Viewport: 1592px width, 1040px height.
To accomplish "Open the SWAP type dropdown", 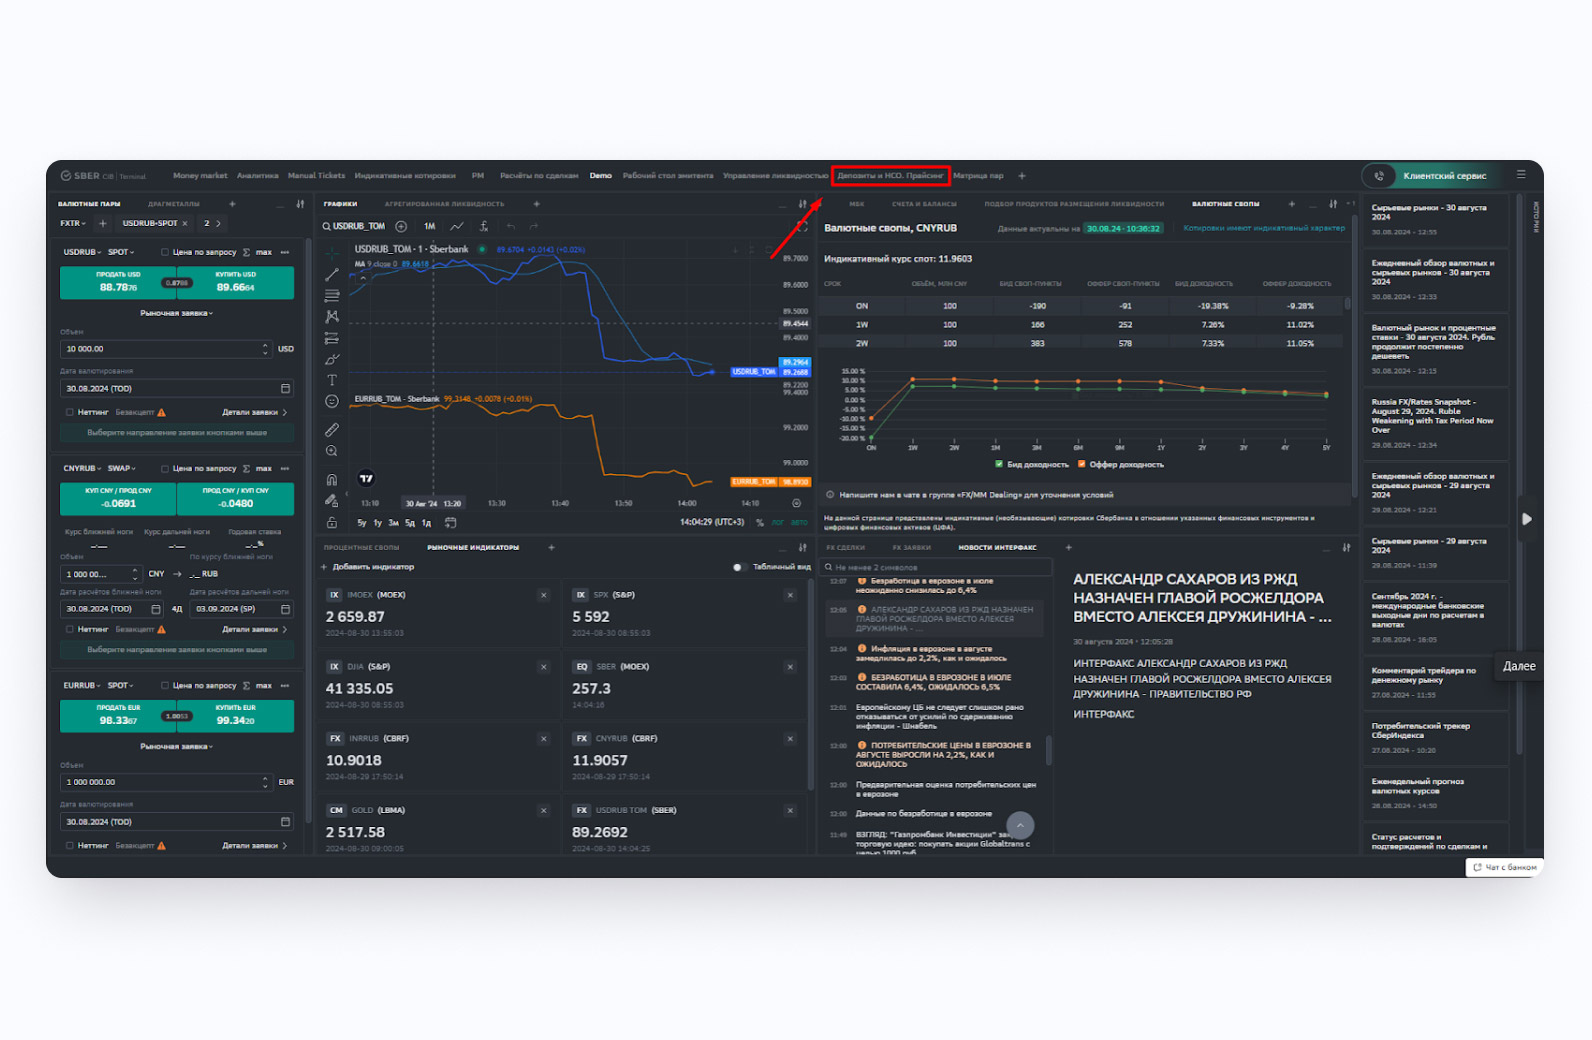I will tap(122, 468).
